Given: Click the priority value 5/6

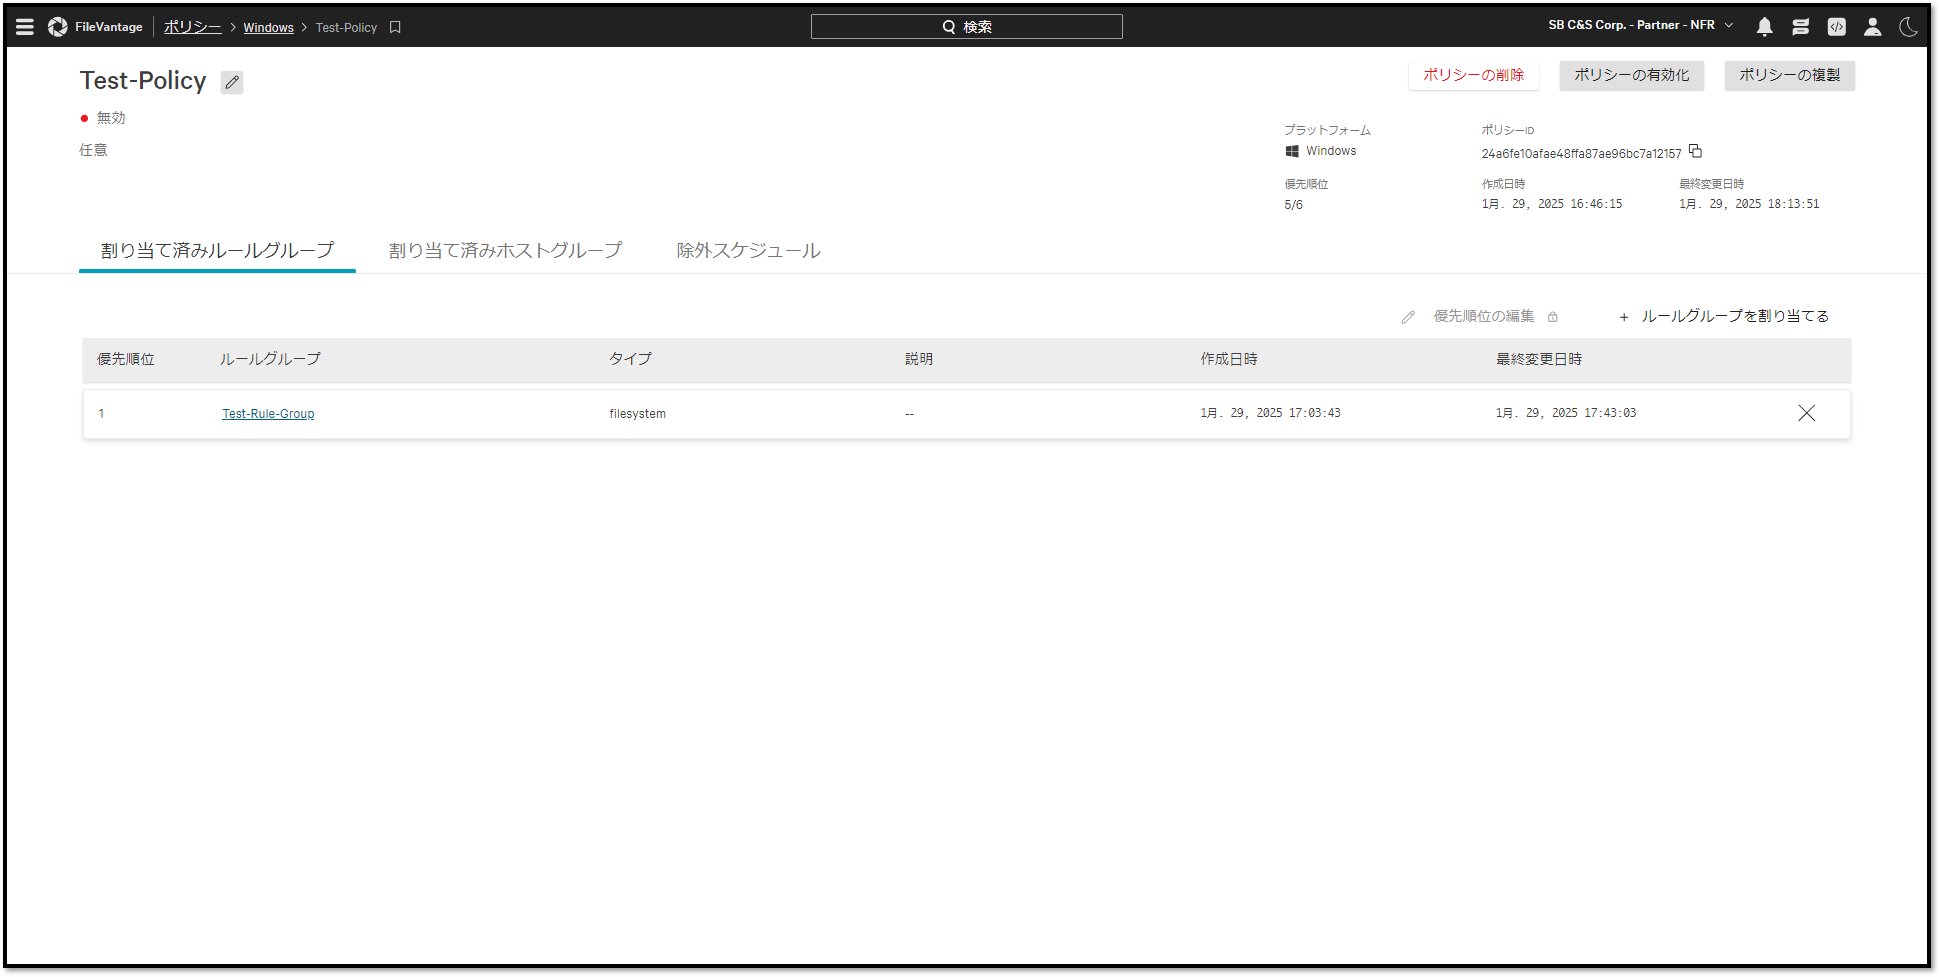Looking at the screenshot, I should (x=1293, y=205).
